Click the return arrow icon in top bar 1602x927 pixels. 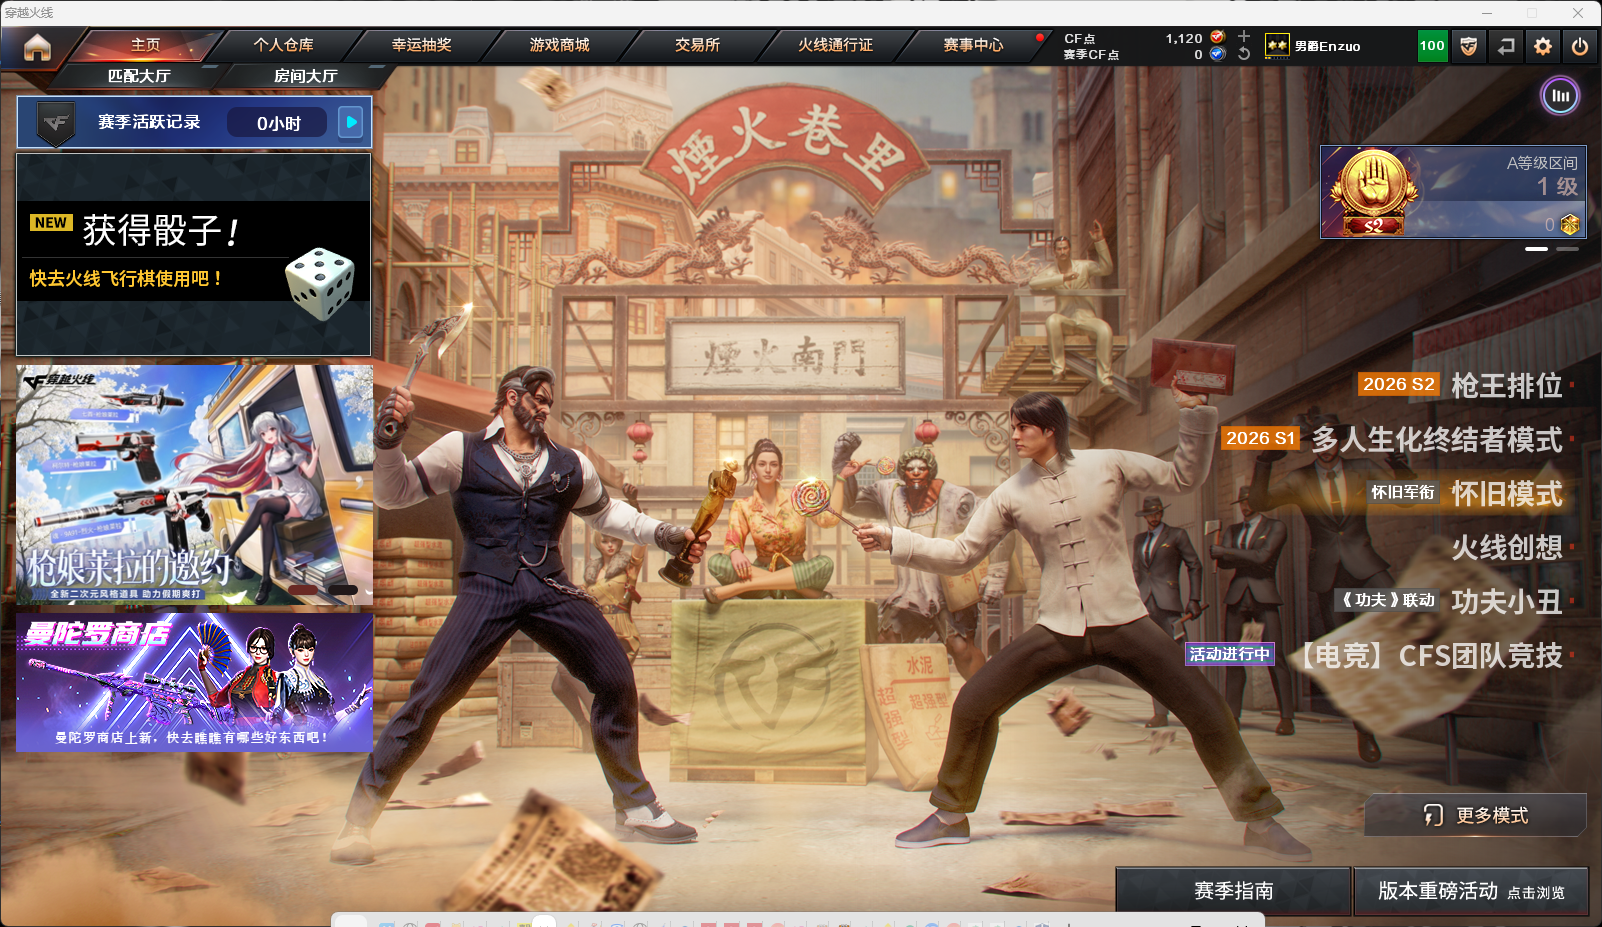coord(1506,46)
